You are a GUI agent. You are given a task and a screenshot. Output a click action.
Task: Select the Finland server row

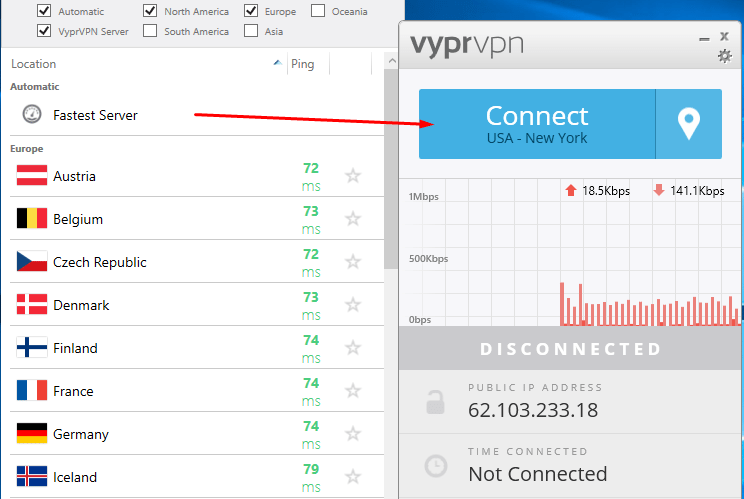(196, 348)
